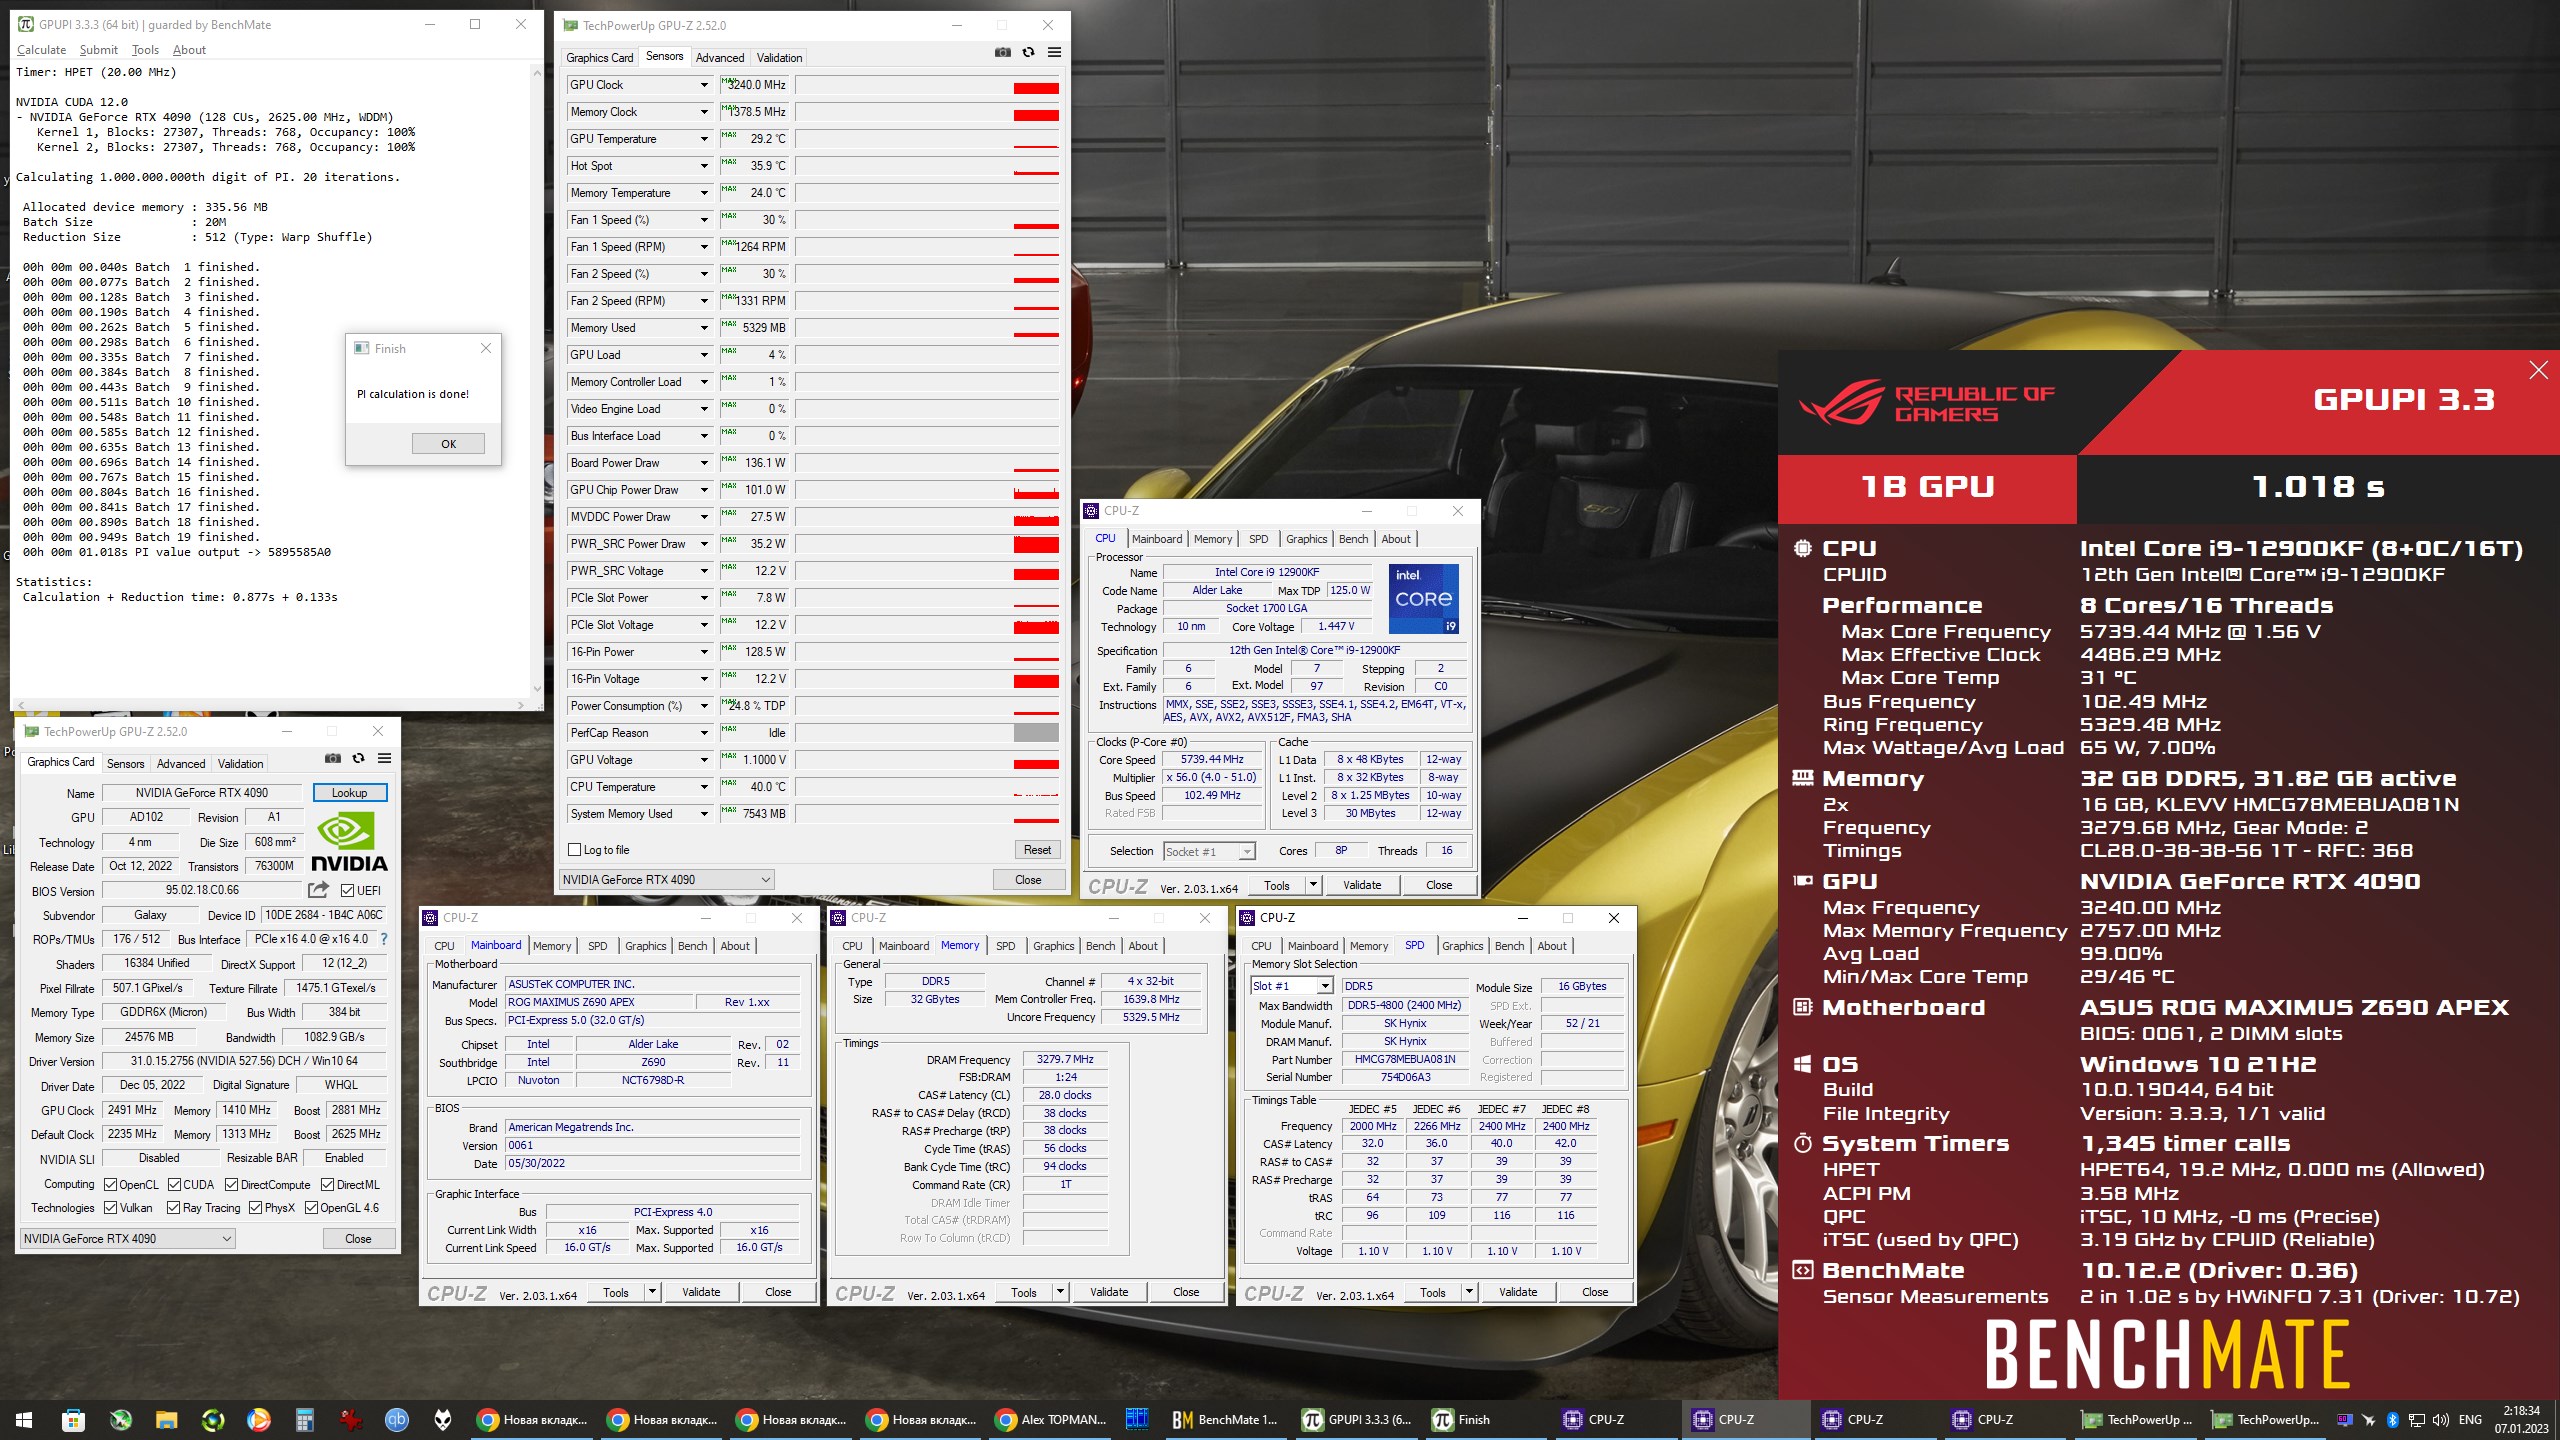Screen dimensions: 2560x1440
Task: Click Validate in CPU-Z CPU window
Action: pos(1361,885)
